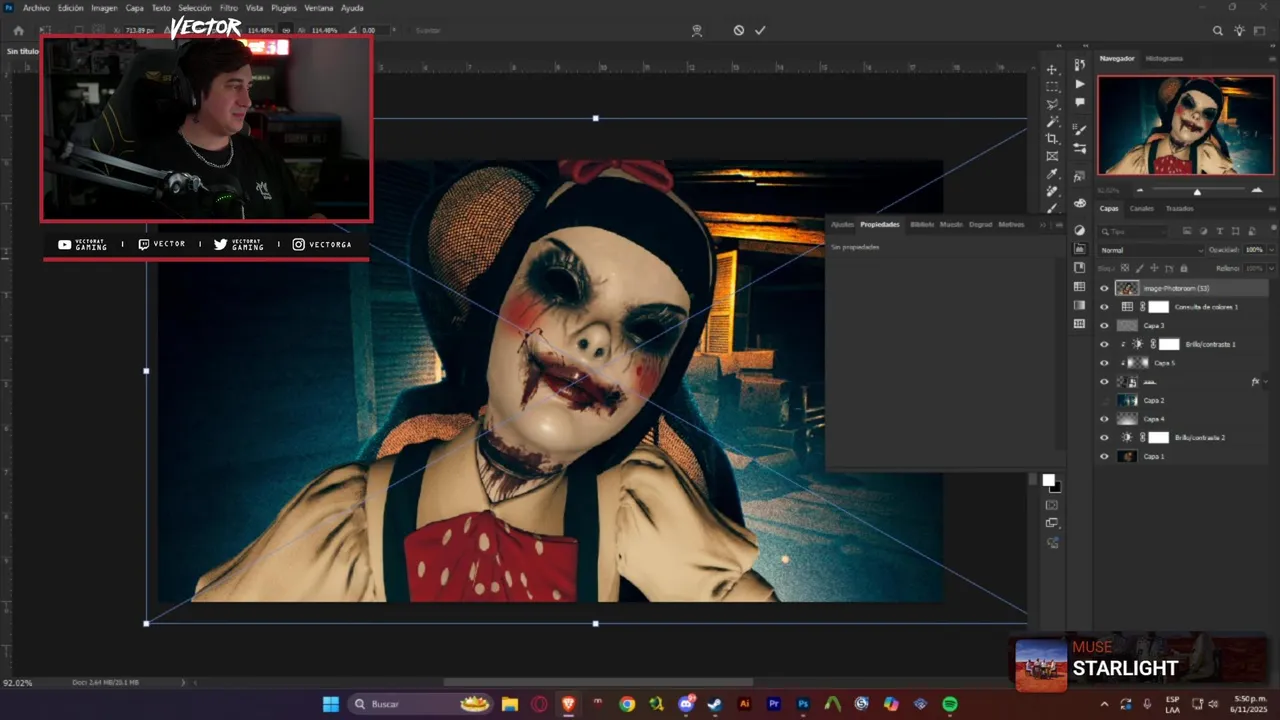The image size is (1280, 720).
Task: Click the Capa 1 layer thumbnail
Action: click(1127, 457)
